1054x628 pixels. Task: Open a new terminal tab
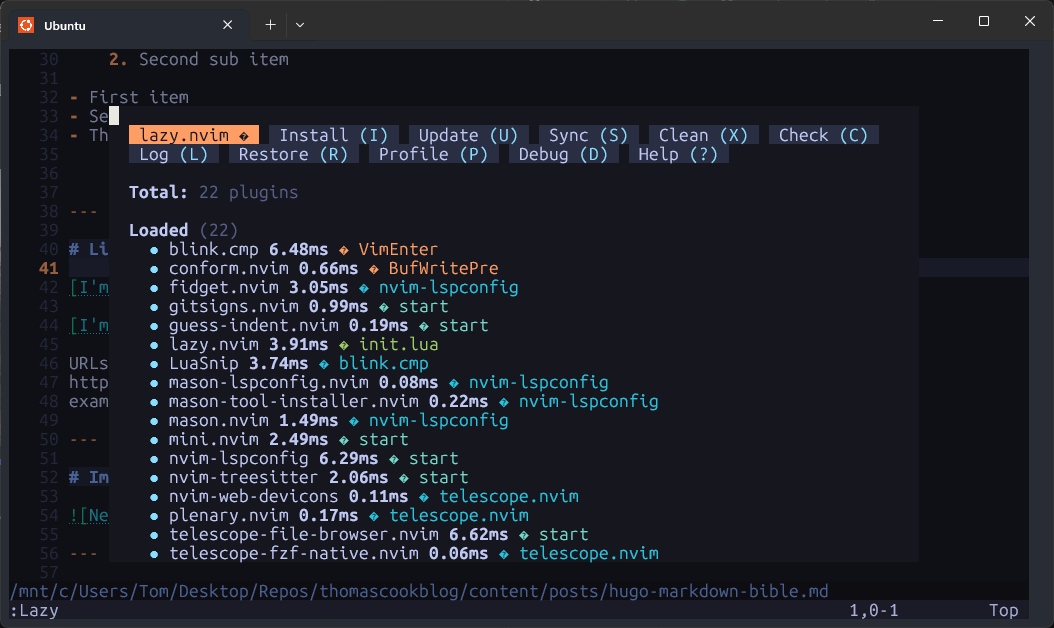click(x=270, y=25)
